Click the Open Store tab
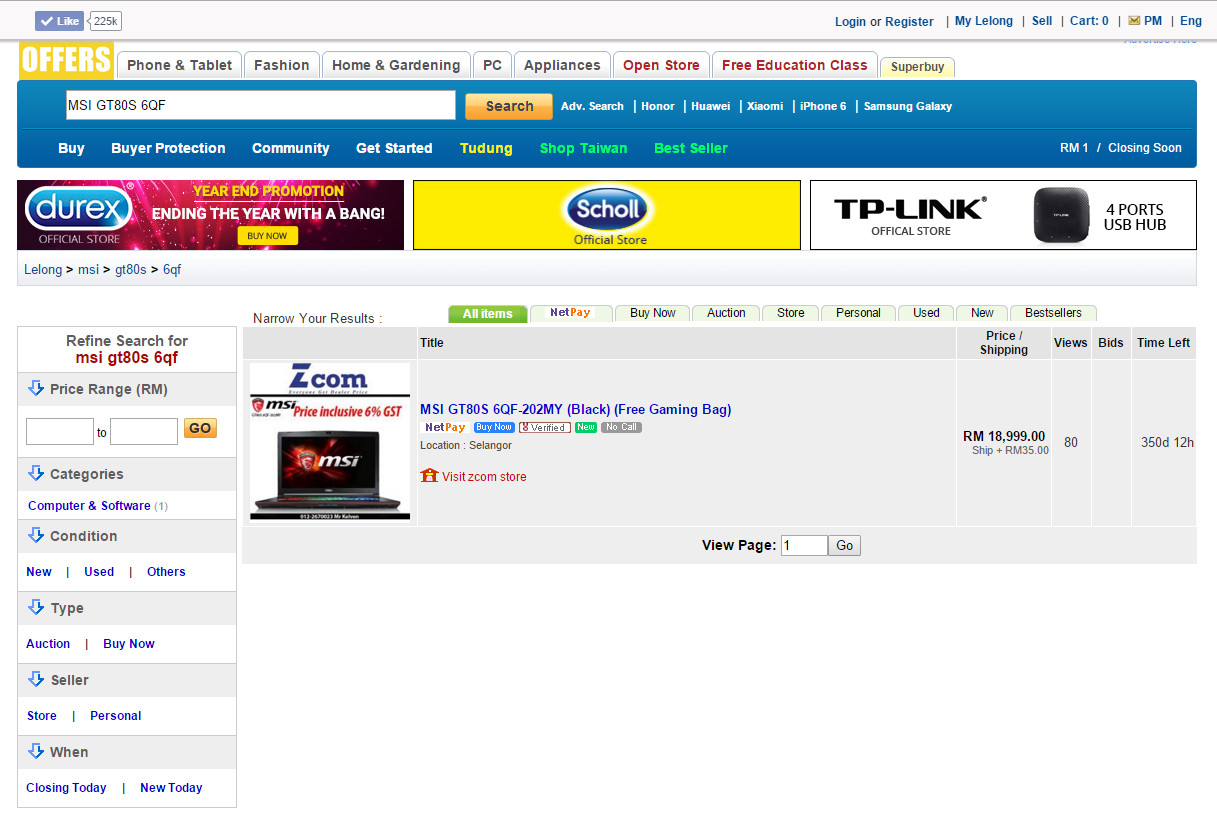 [661, 65]
